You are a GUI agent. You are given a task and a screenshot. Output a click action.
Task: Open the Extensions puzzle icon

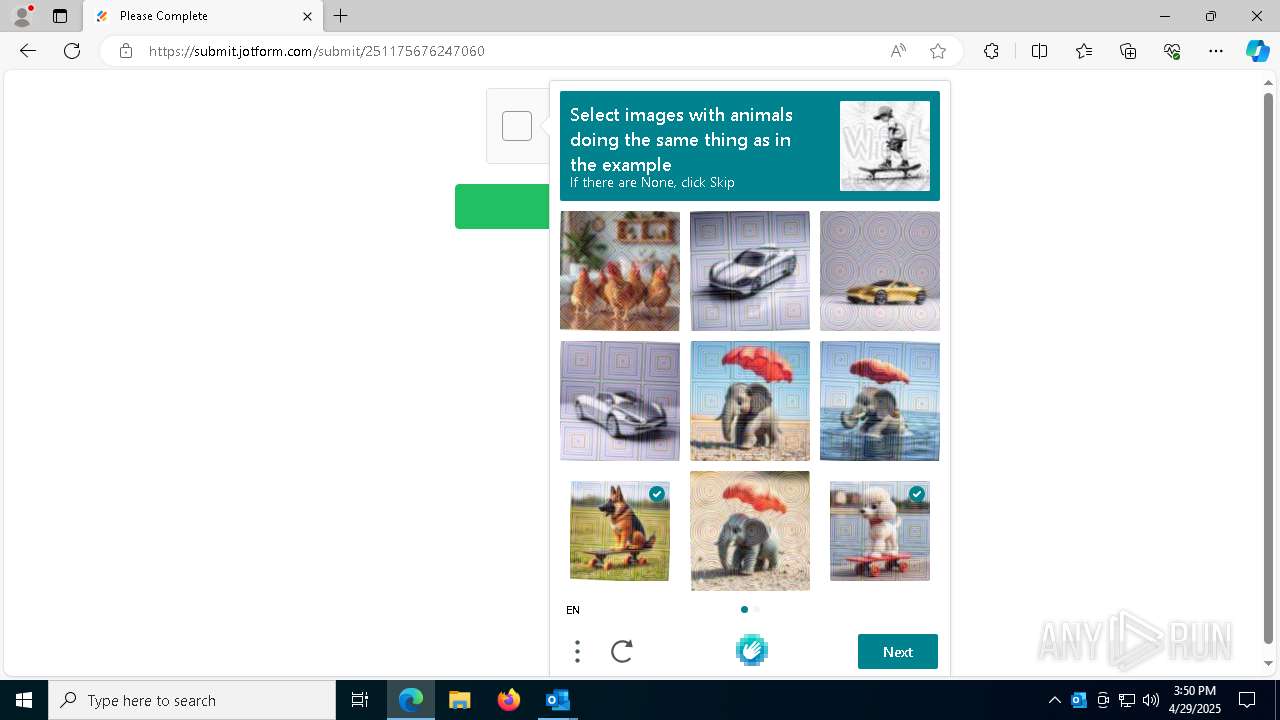click(991, 51)
